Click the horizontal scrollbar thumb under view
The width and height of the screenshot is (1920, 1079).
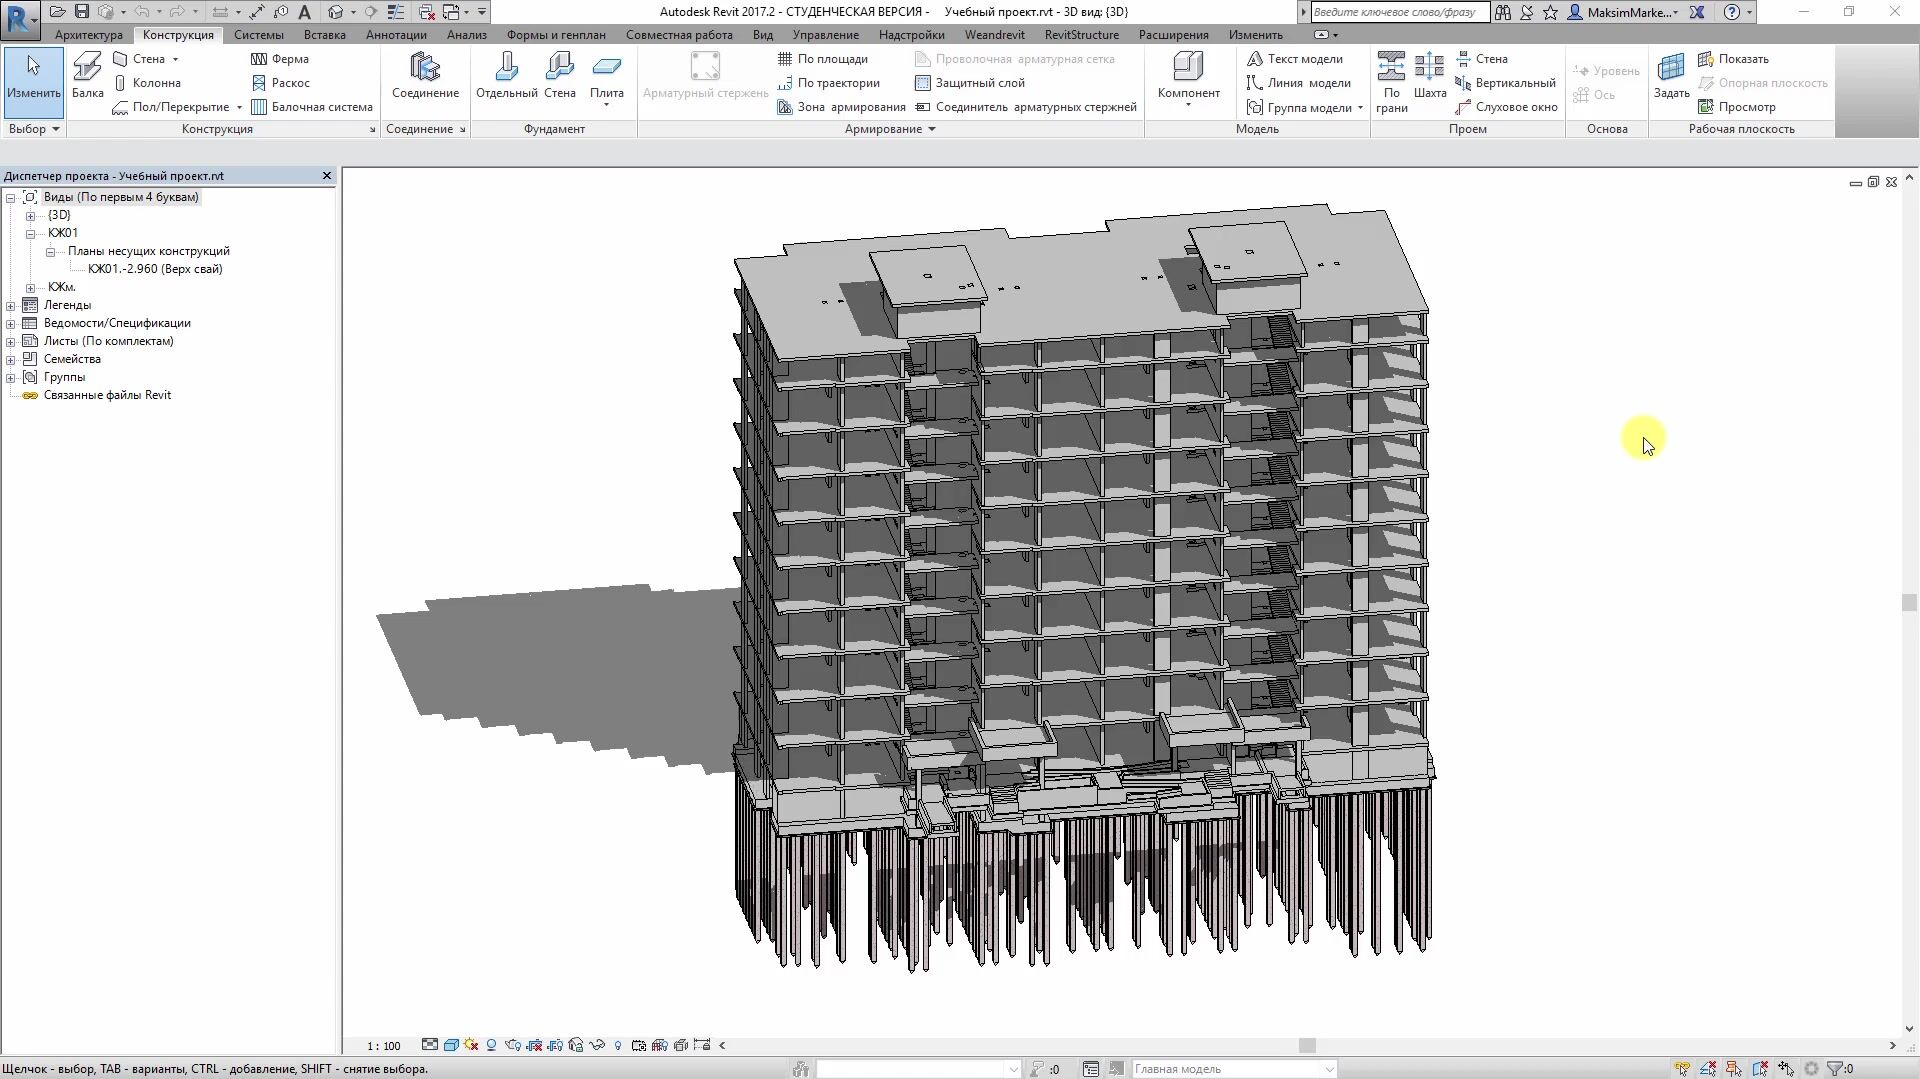pos(1307,1046)
